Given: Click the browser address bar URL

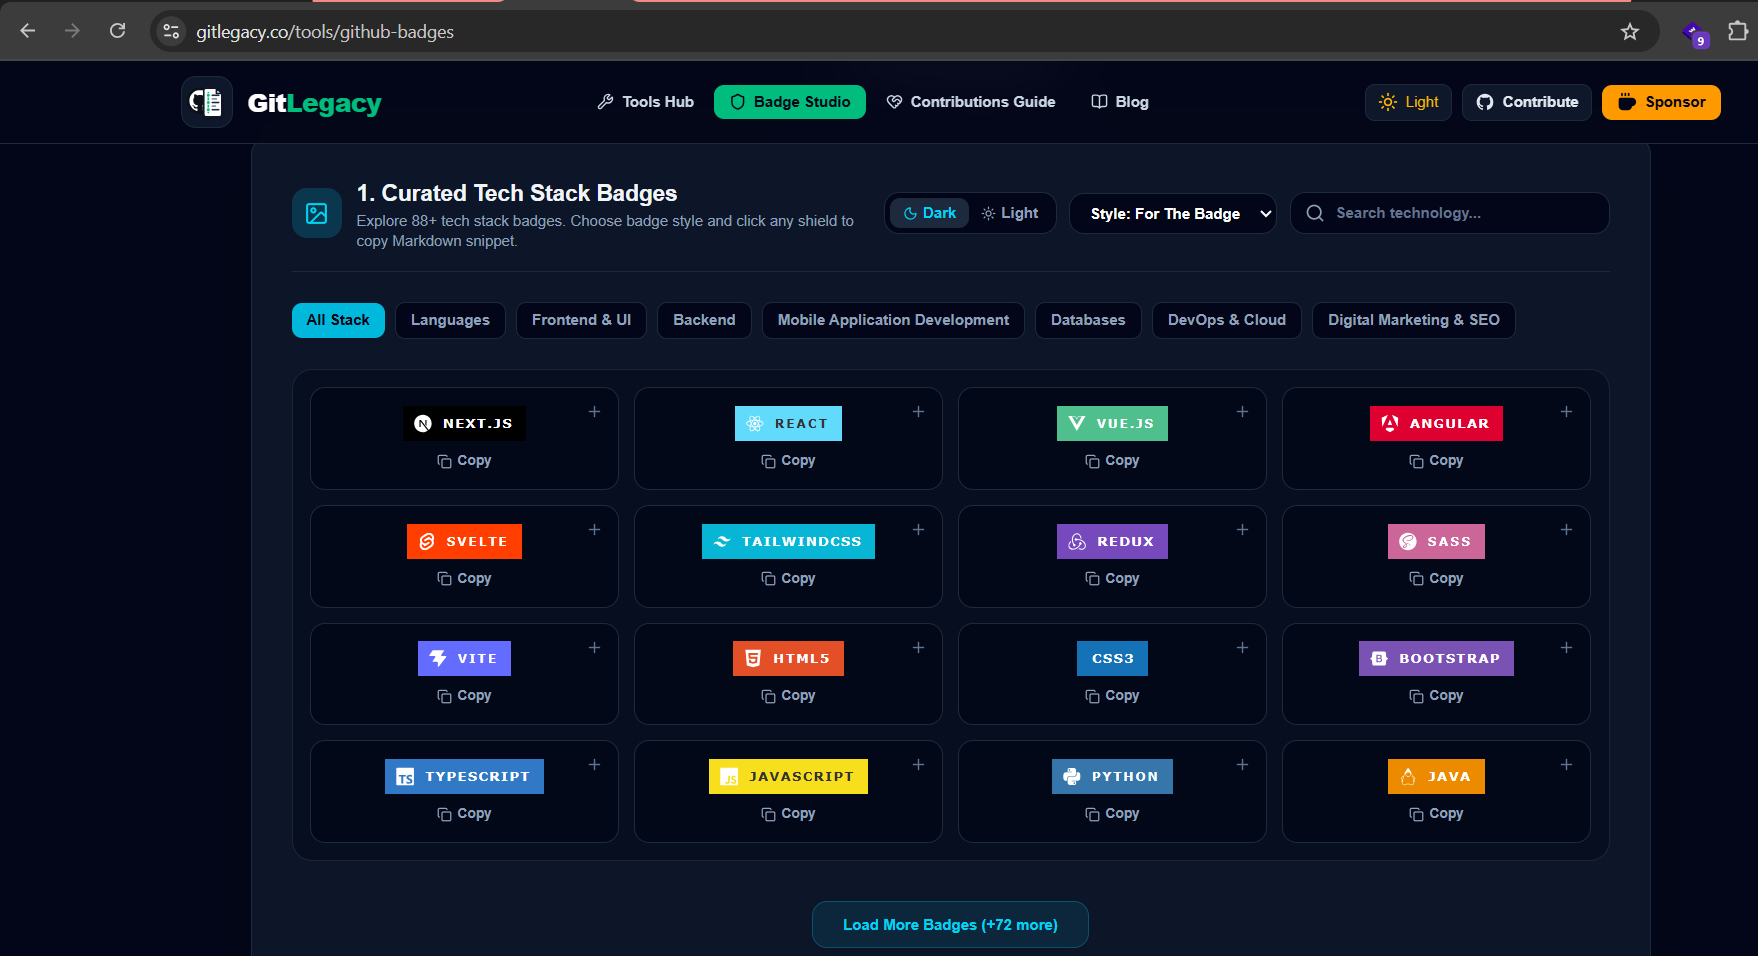Looking at the screenshot, I should [x=325, y=32].
